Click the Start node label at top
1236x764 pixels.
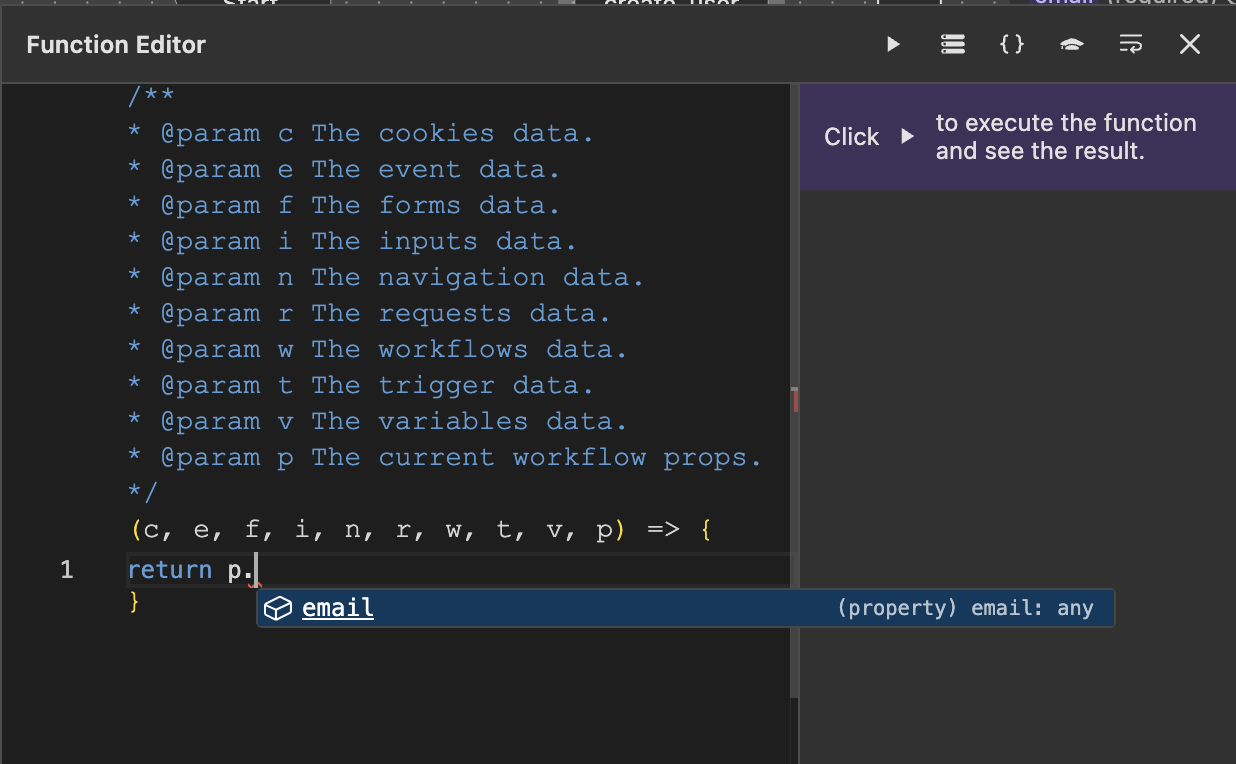(x=250, y=3)
